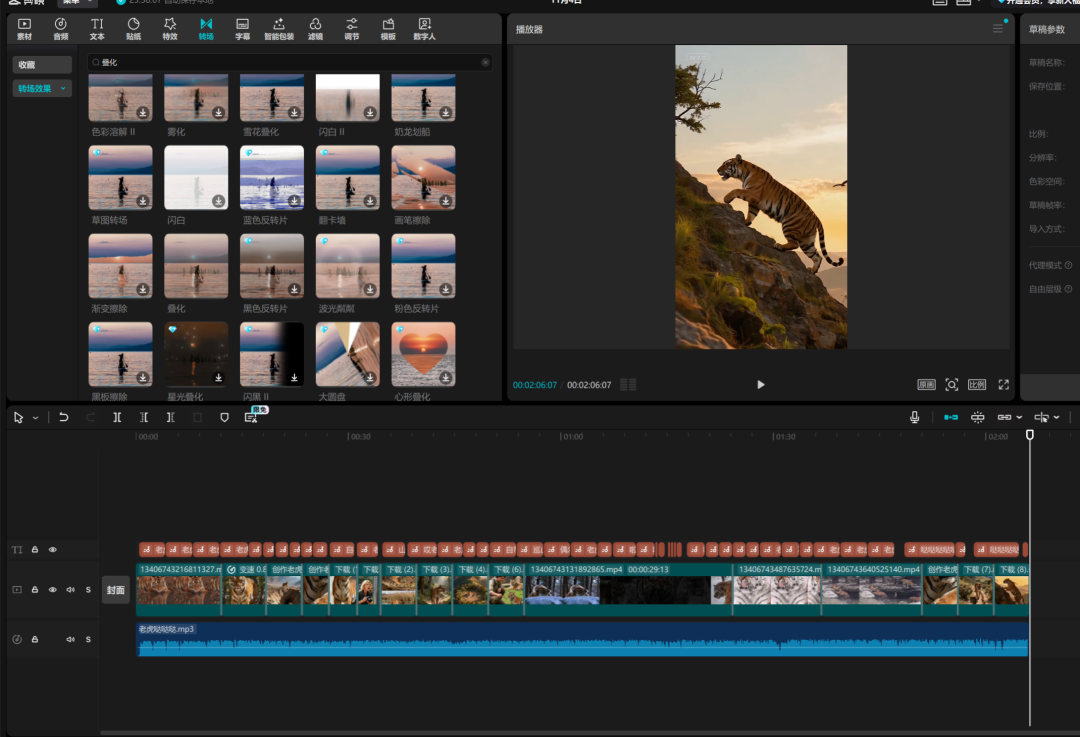Click the microphone record voiceover icon

click(914, 417)
